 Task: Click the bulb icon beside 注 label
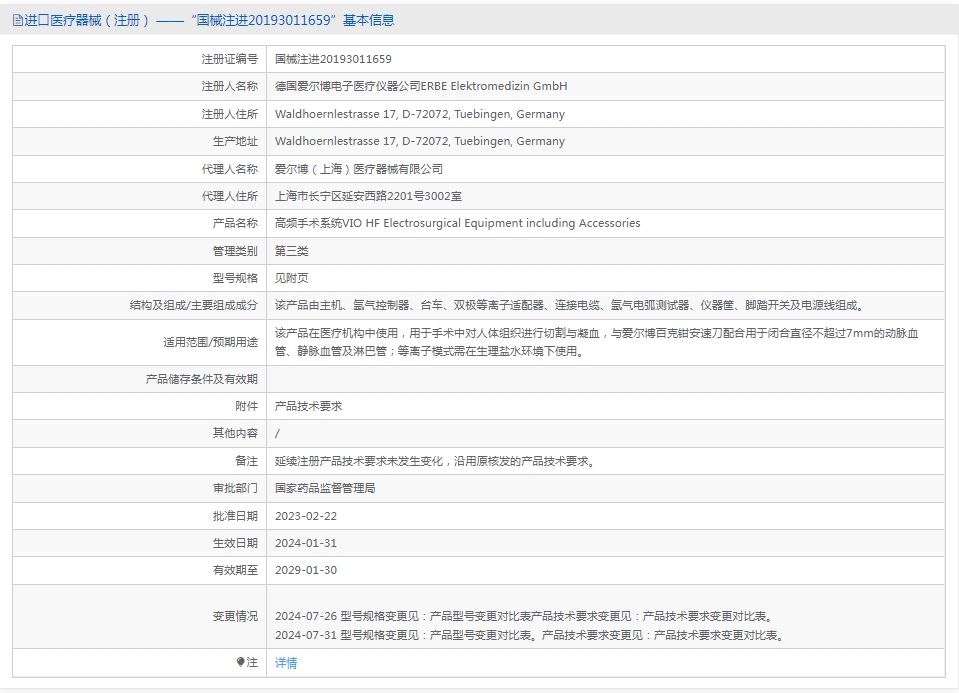click(241, 662)
